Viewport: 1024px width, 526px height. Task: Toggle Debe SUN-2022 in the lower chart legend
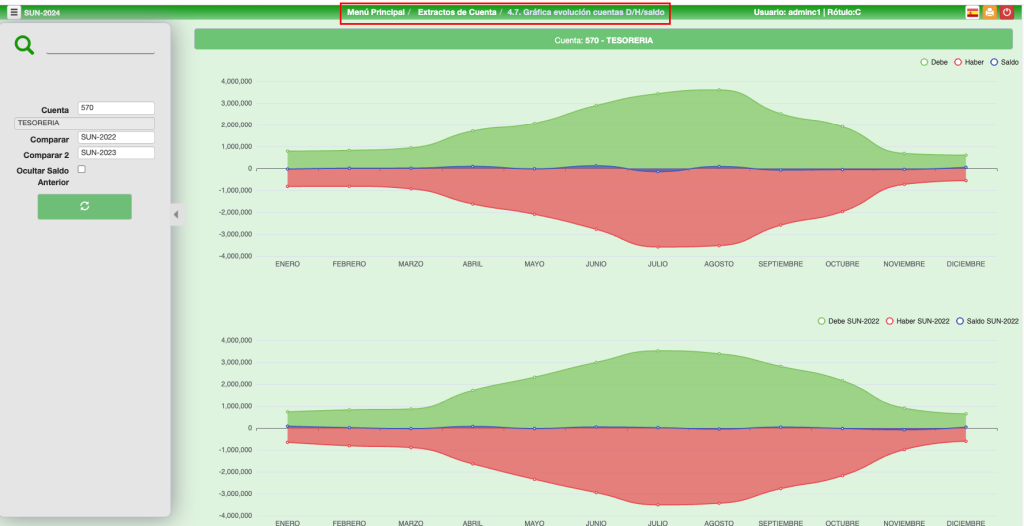point(848,321)
